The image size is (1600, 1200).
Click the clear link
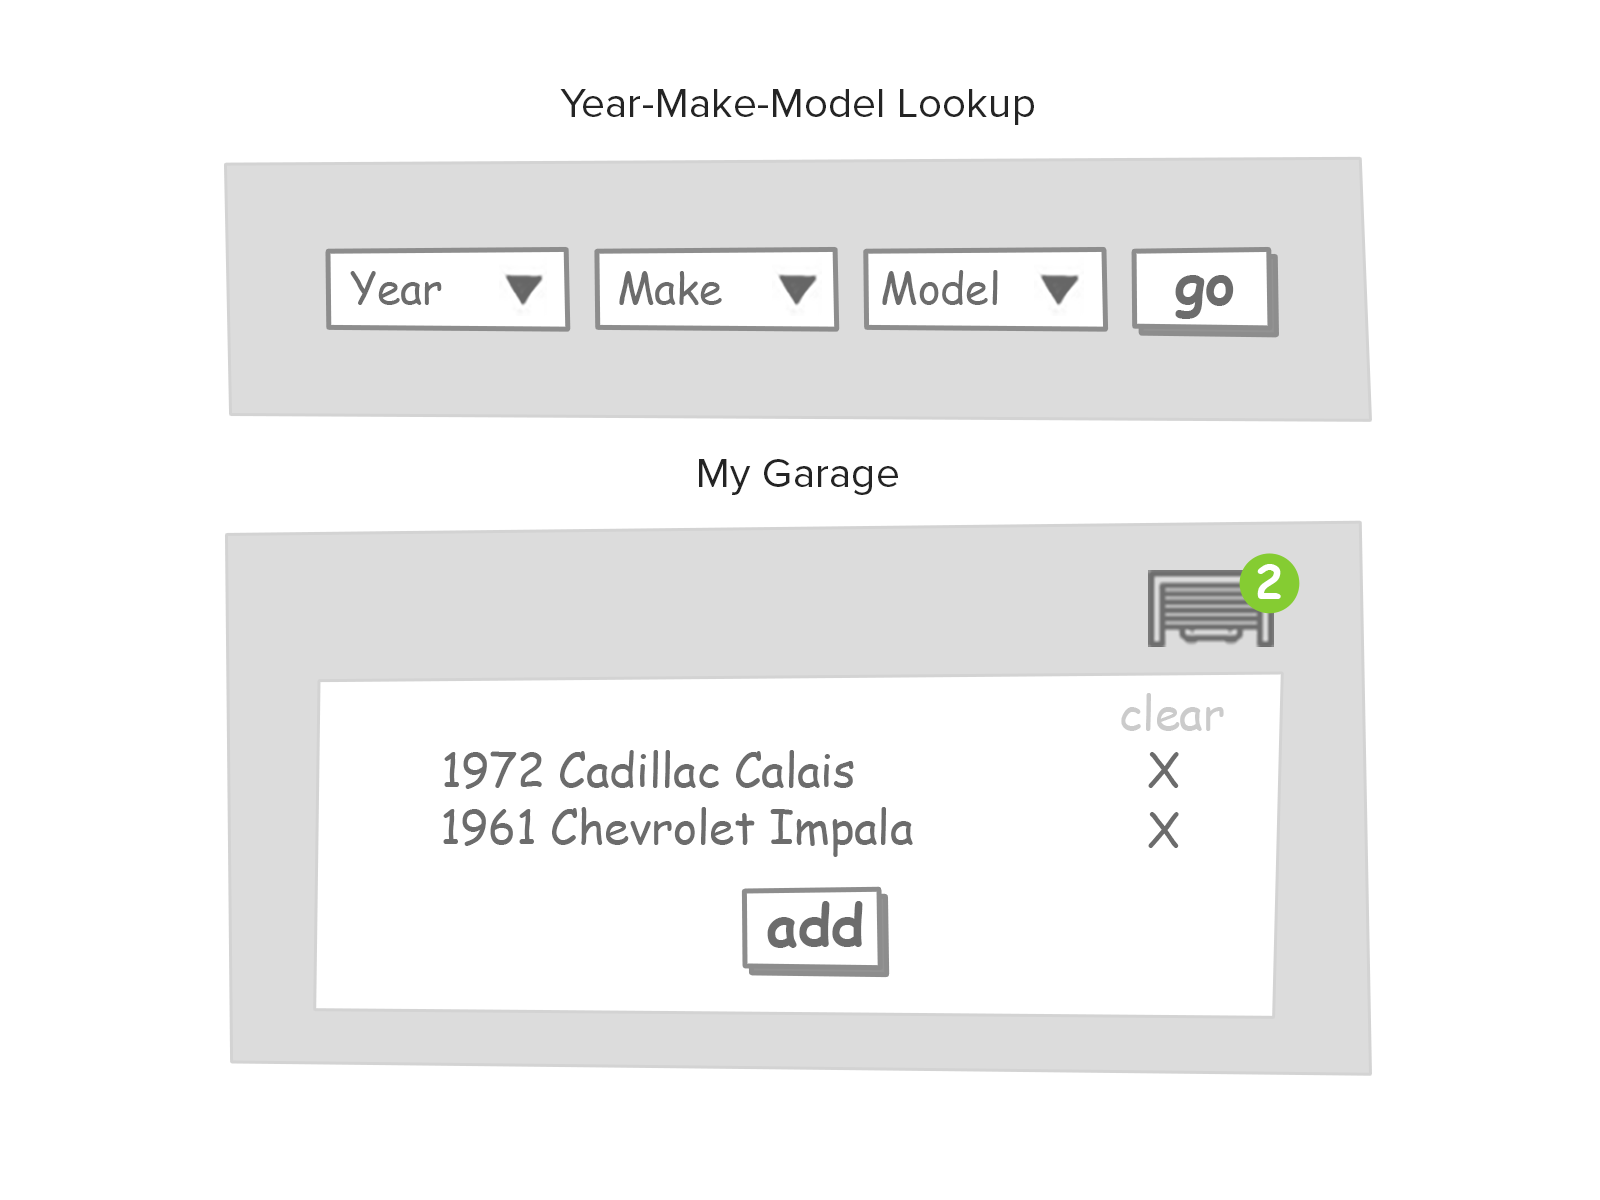(x=1171, y=716)
